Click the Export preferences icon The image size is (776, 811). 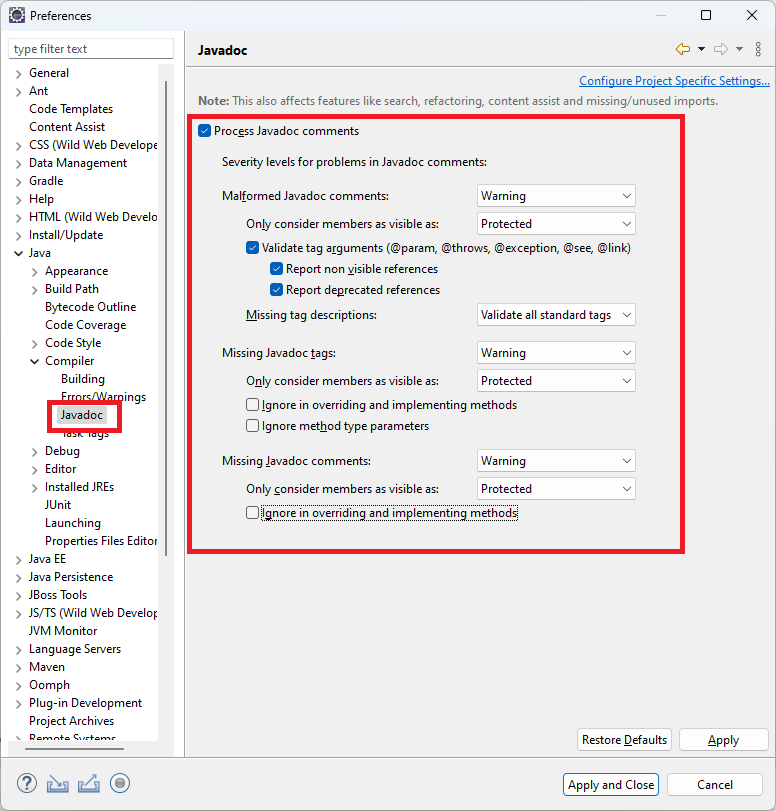point(88,783)
